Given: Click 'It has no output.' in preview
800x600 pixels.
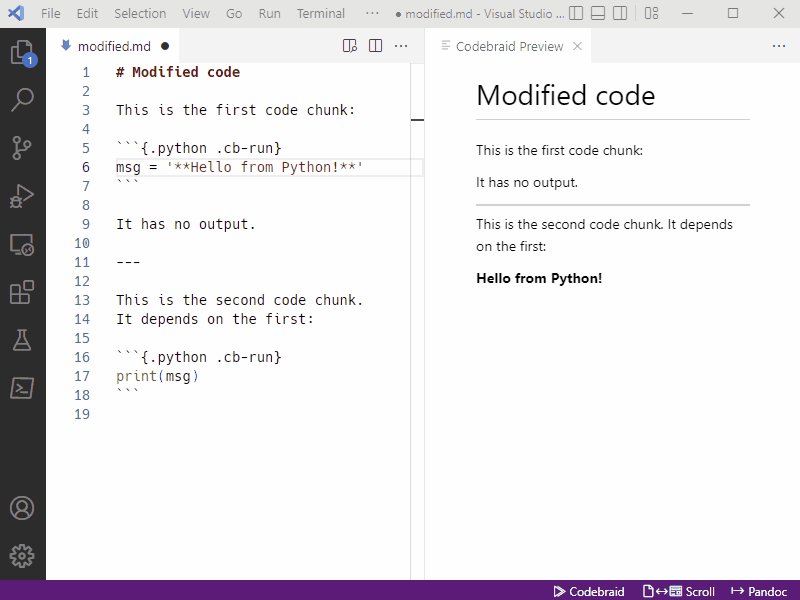Looking at the screenshot, I should pos(527,183).
